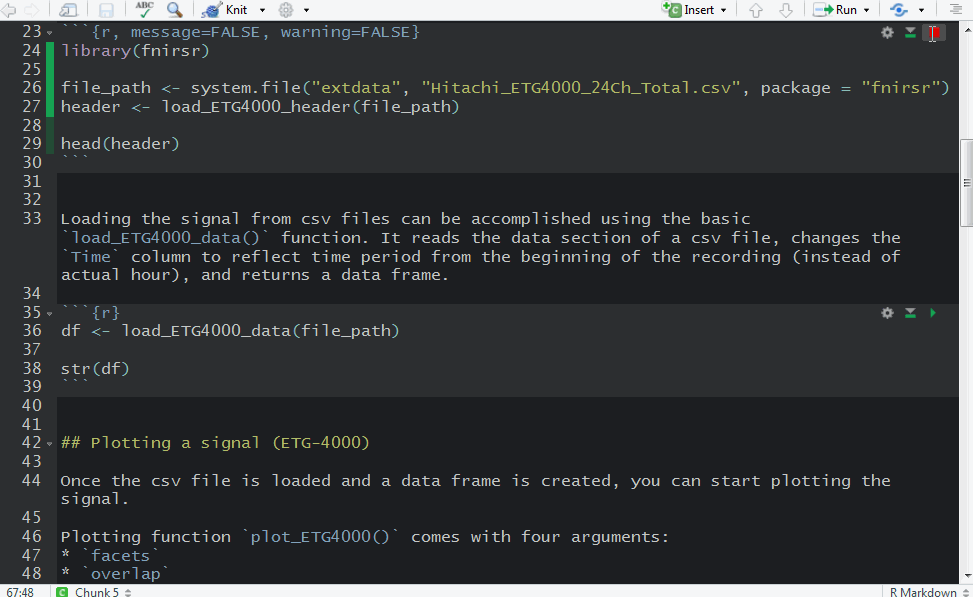This screenshot has width=973, height=597.
Task: Click the file name string Hitachi_ETG4000_24Ch_Total.csv
Action: [582, 88]
